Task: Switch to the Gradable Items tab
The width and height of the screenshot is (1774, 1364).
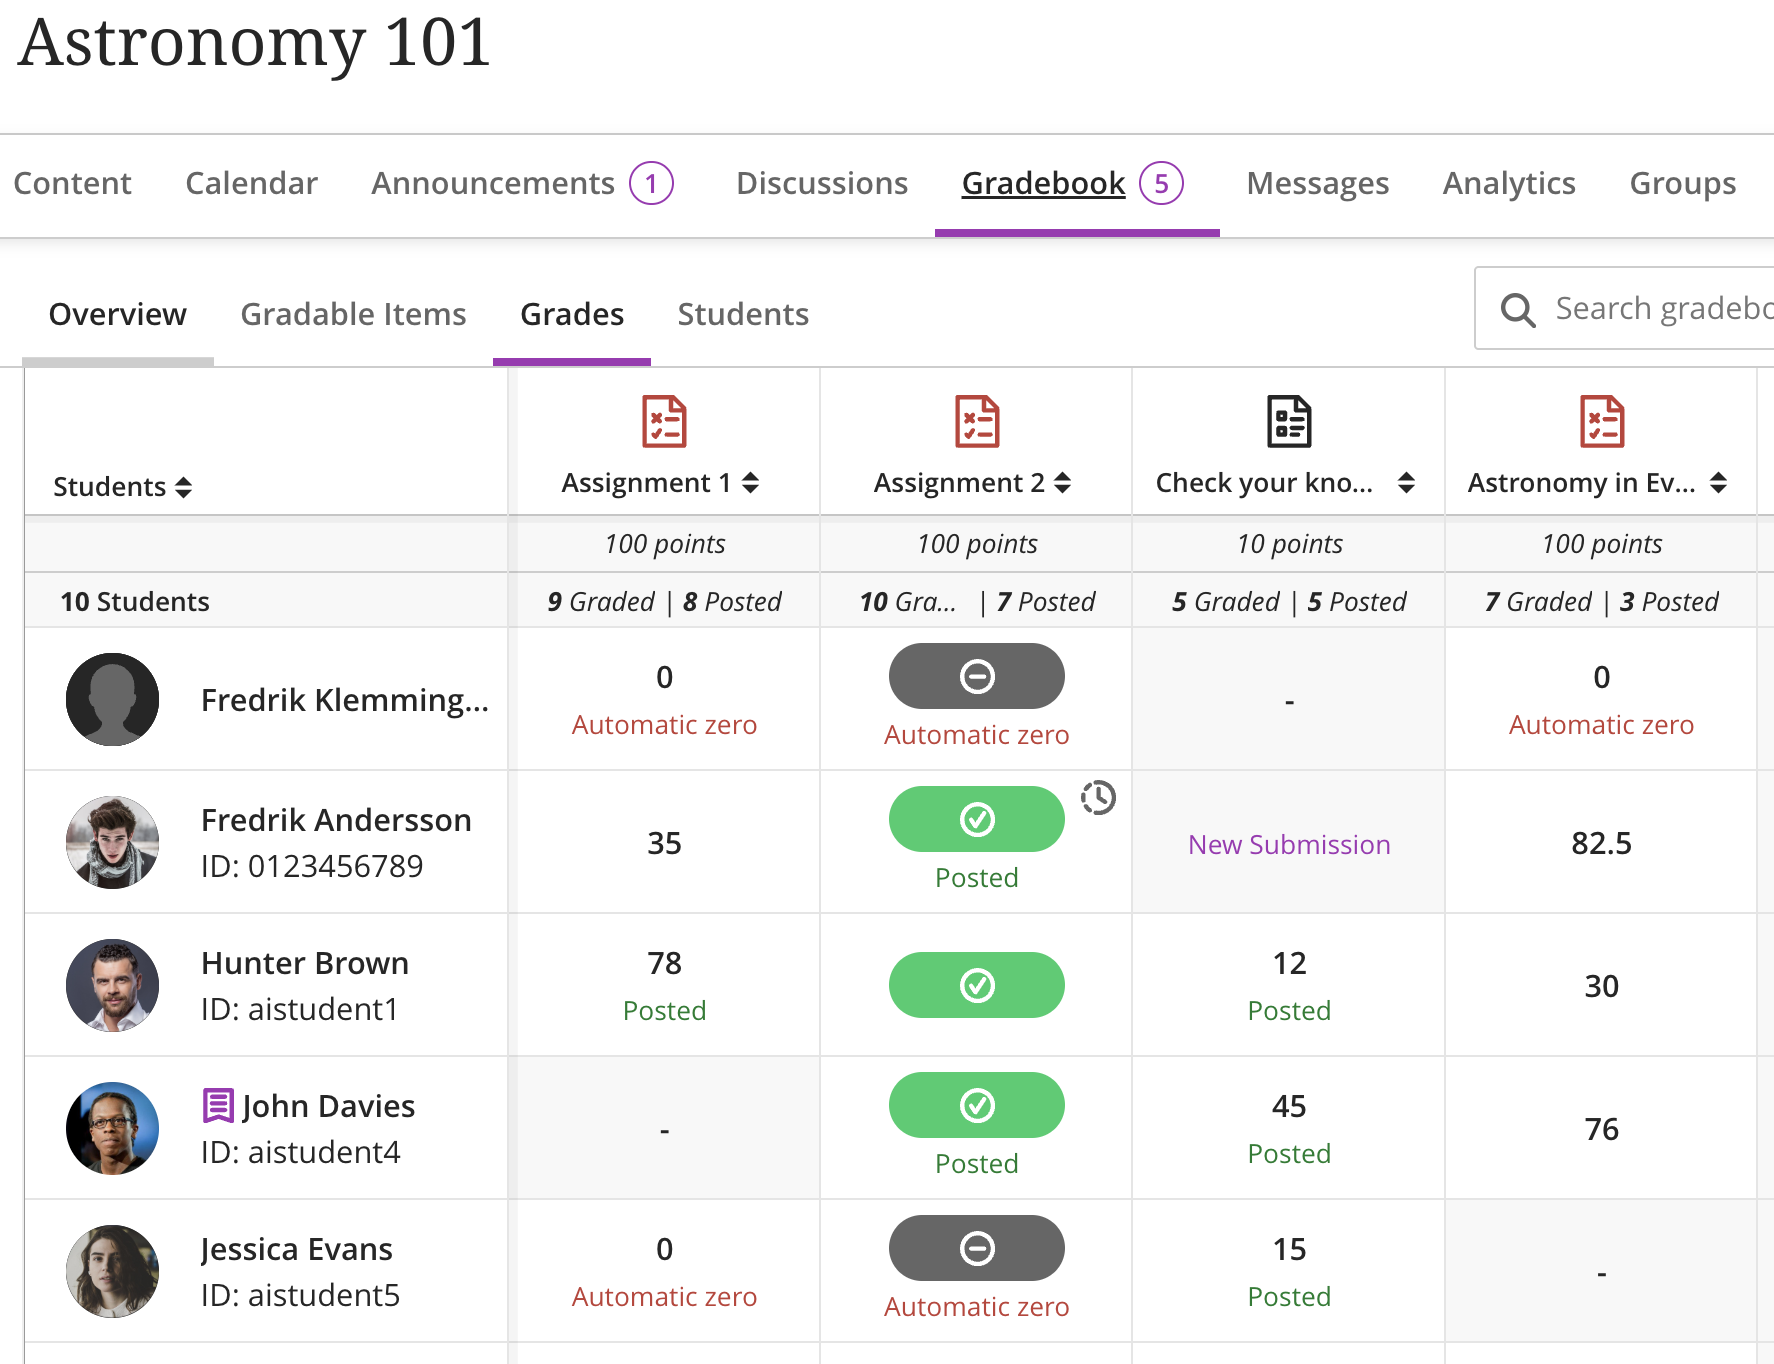Action: 352,314
